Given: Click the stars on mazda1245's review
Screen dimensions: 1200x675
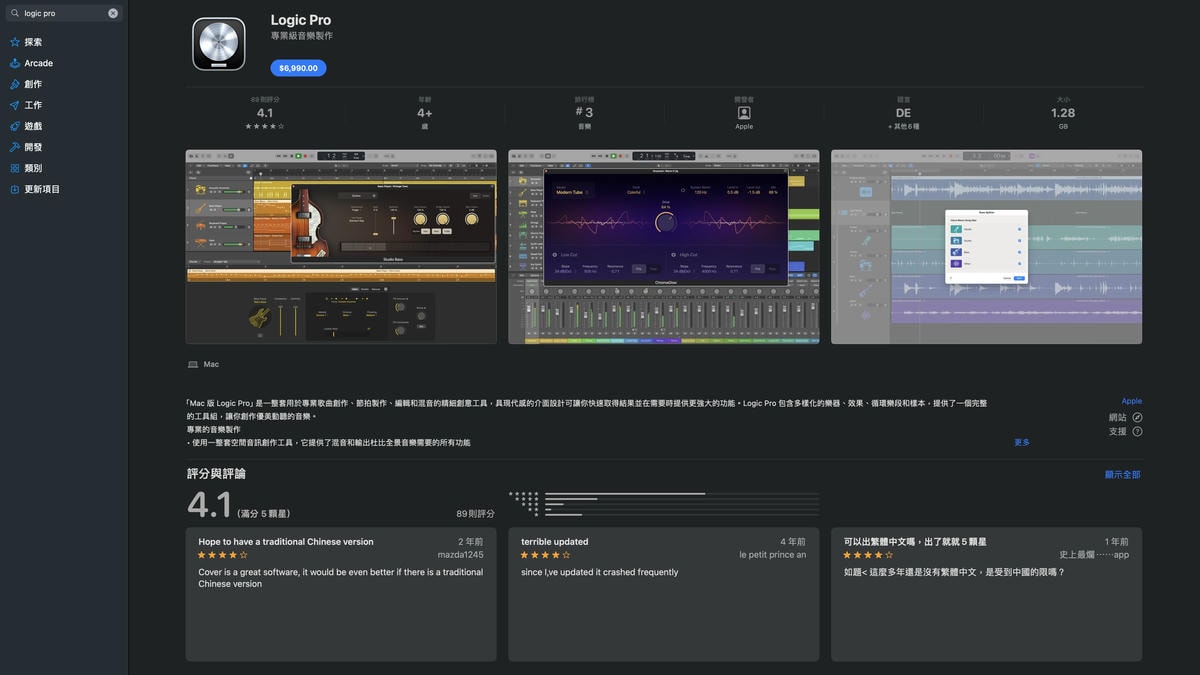Looking at the screenshot, I should [222, 555].
